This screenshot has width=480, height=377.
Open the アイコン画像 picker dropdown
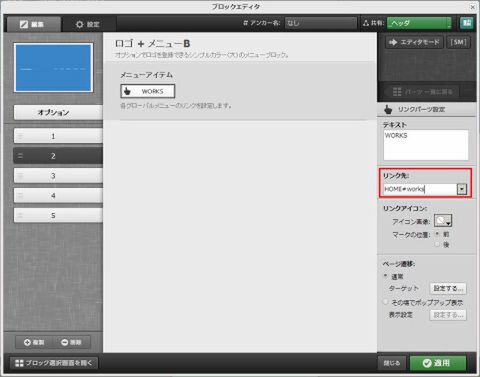[443, 221]
